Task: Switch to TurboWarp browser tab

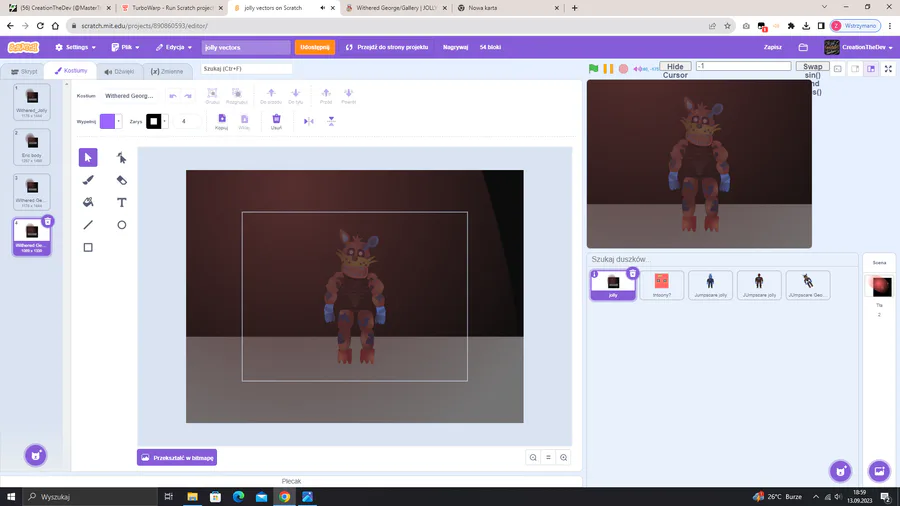Action: click(172, 8)
